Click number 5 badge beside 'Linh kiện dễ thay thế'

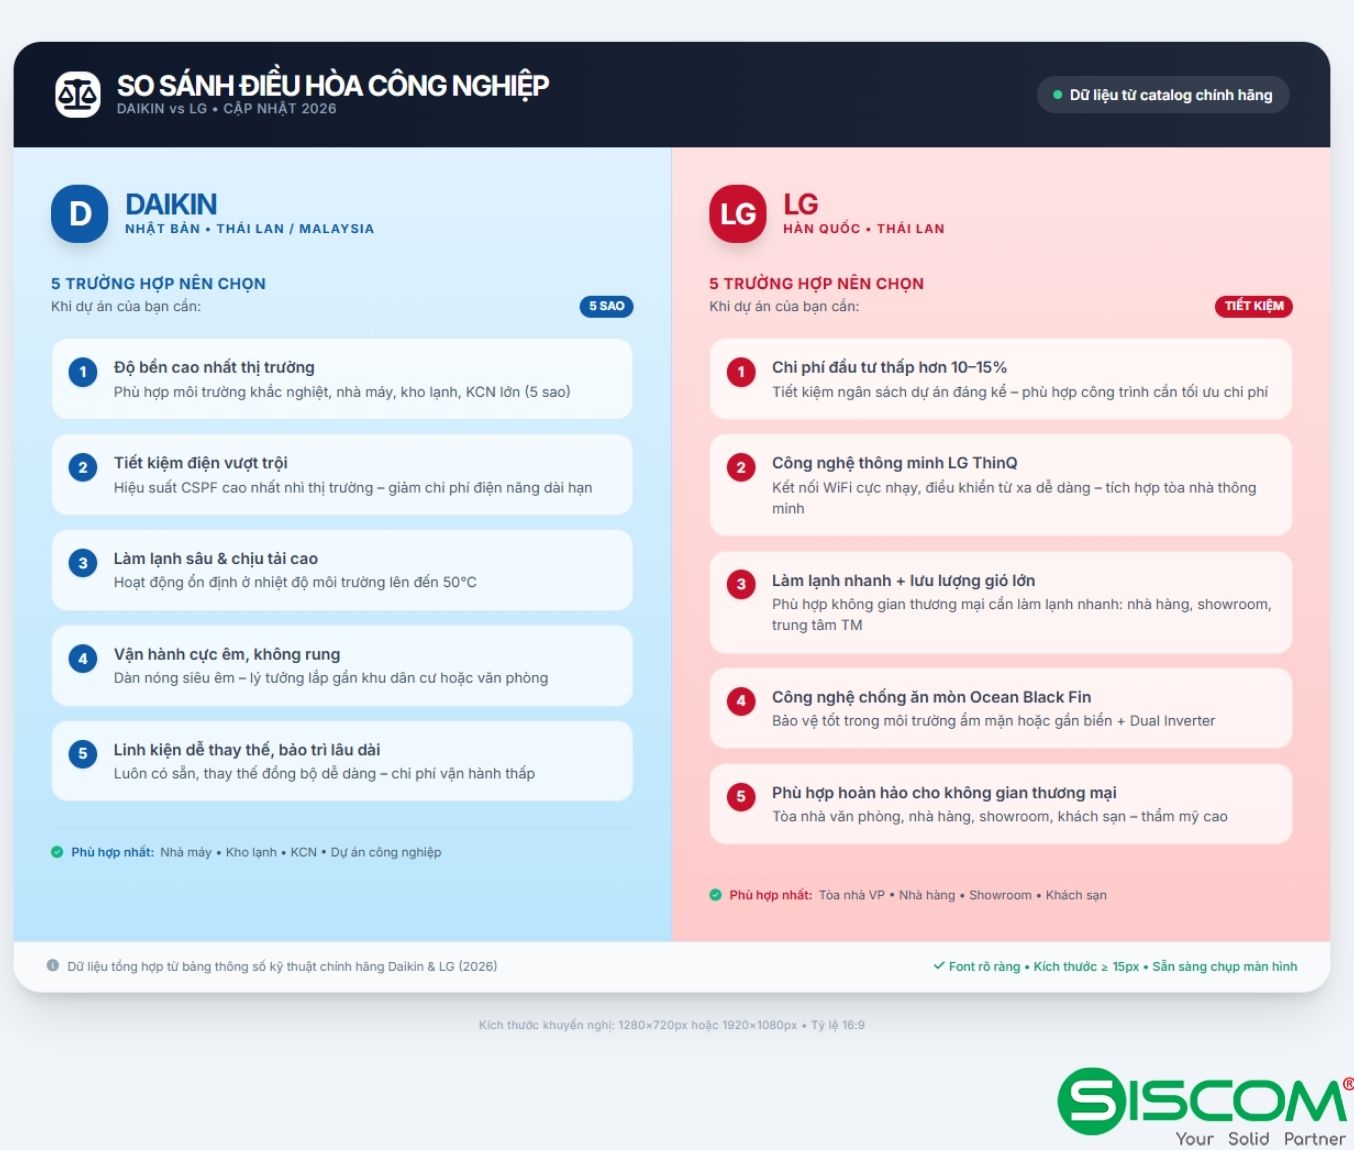pyautogui.click(x=83, y=754)
